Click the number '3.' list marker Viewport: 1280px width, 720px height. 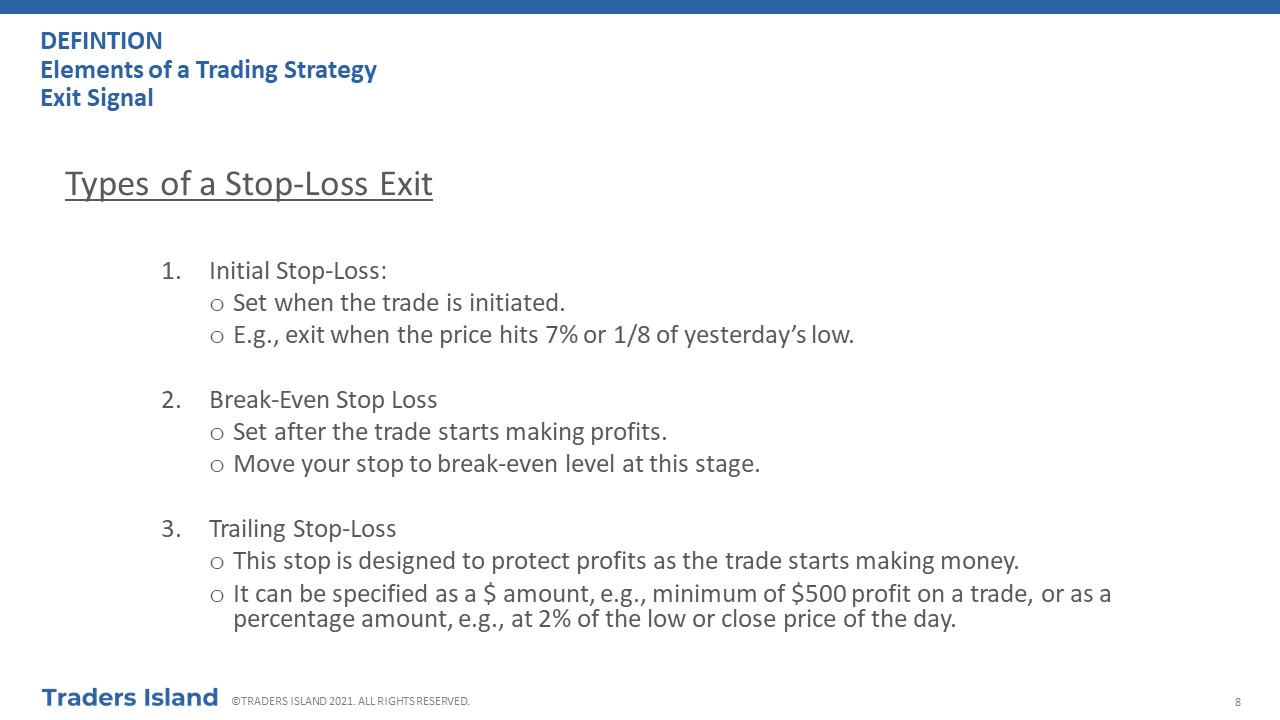click(x=172, y=529)
